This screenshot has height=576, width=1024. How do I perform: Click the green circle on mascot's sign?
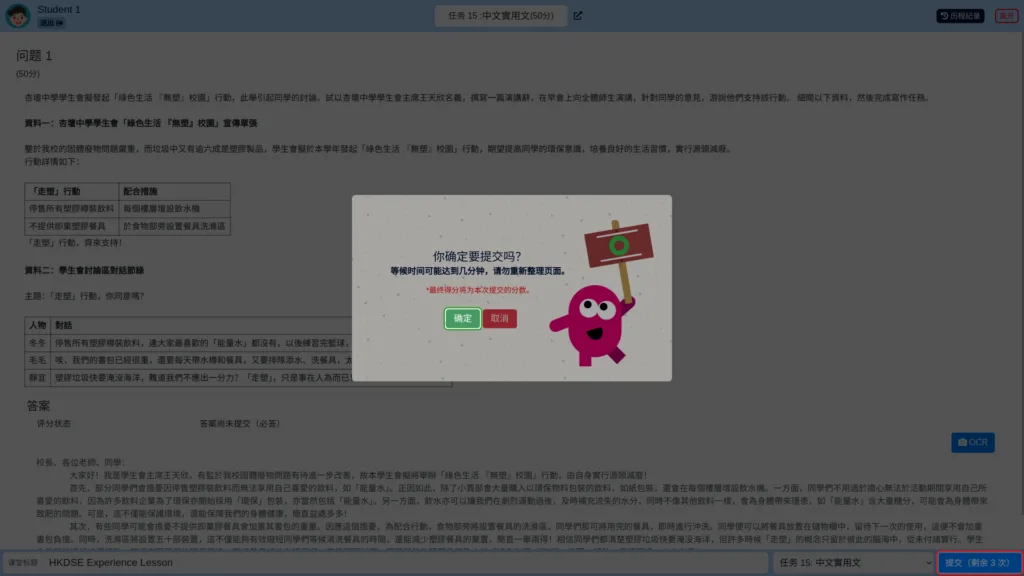tap(618, 246)
